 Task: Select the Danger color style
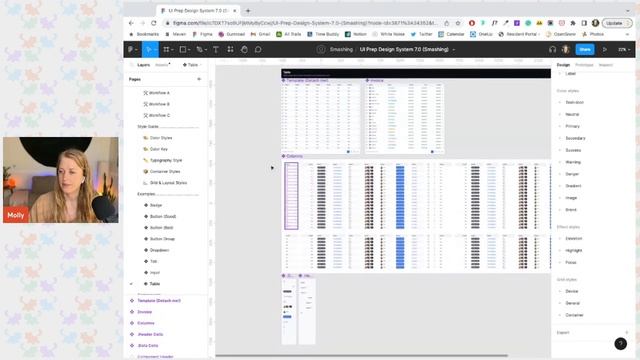[572, 174]
